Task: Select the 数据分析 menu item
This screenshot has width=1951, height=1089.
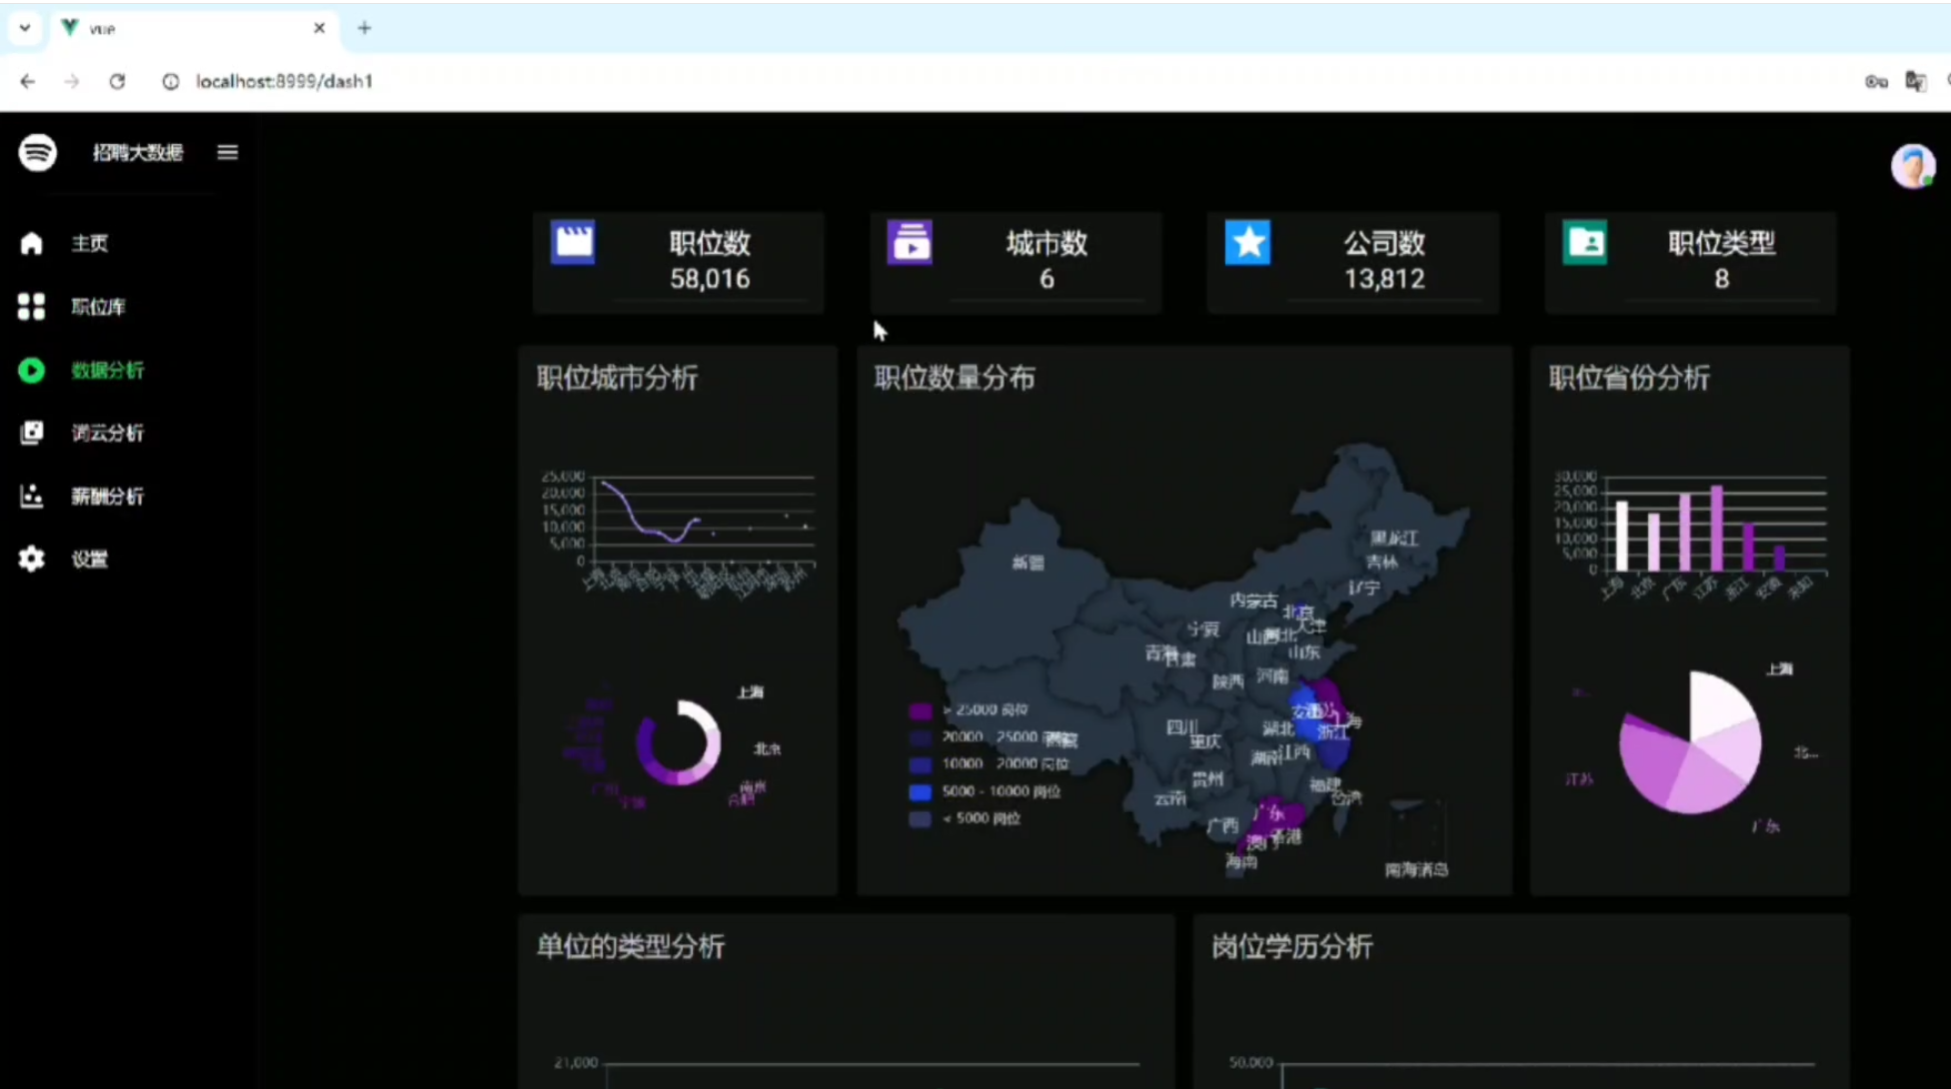Action: click(107, 370)
